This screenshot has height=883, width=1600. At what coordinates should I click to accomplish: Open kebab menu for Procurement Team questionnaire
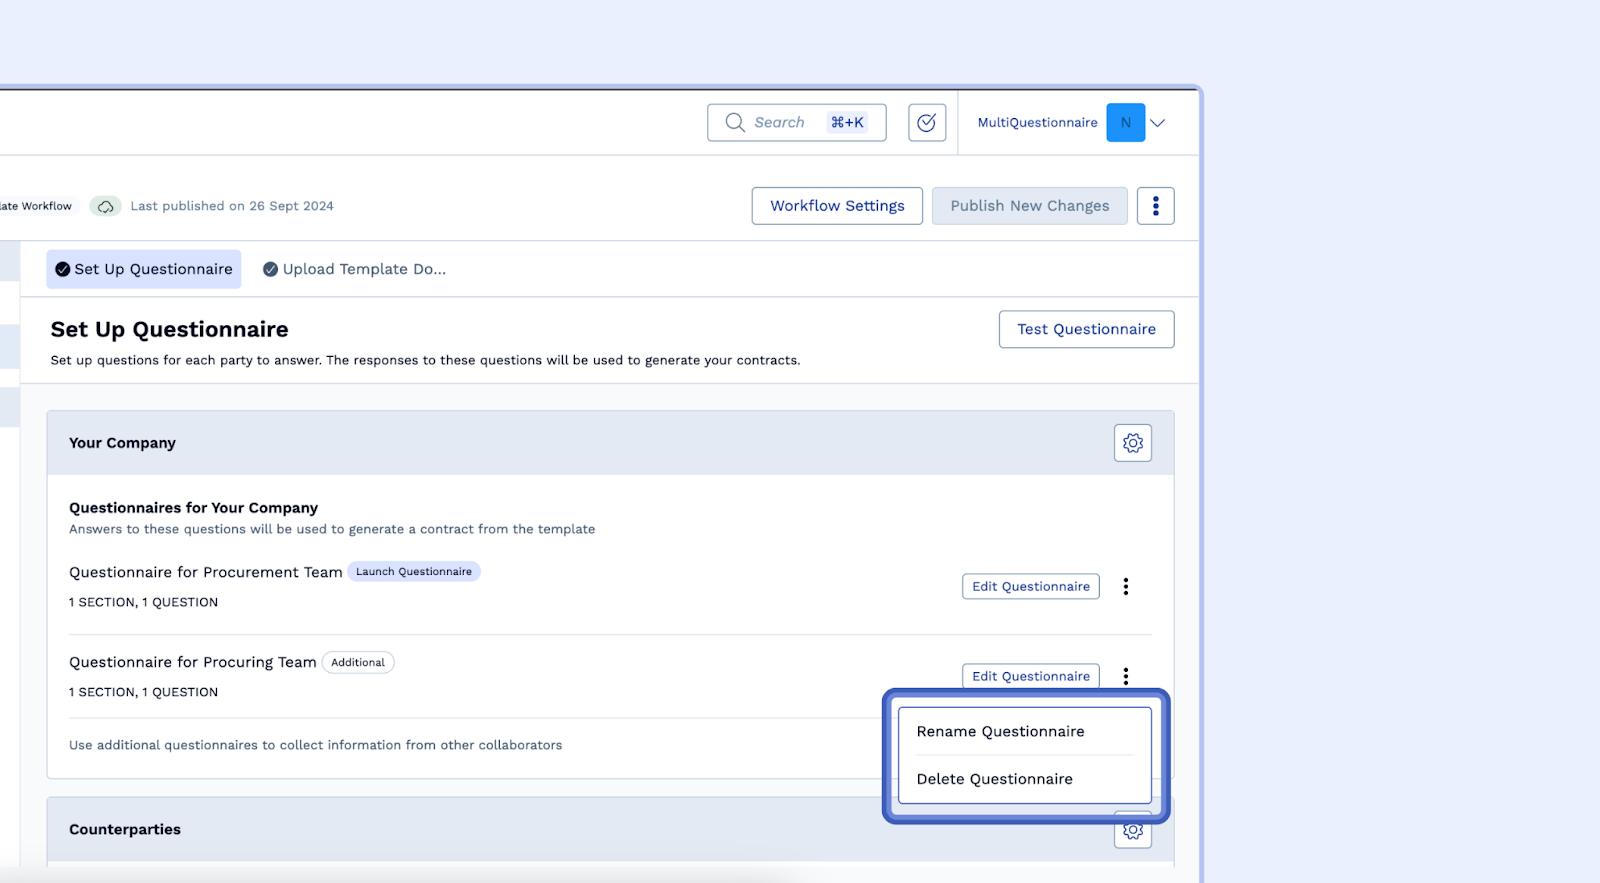point(1125,587)
